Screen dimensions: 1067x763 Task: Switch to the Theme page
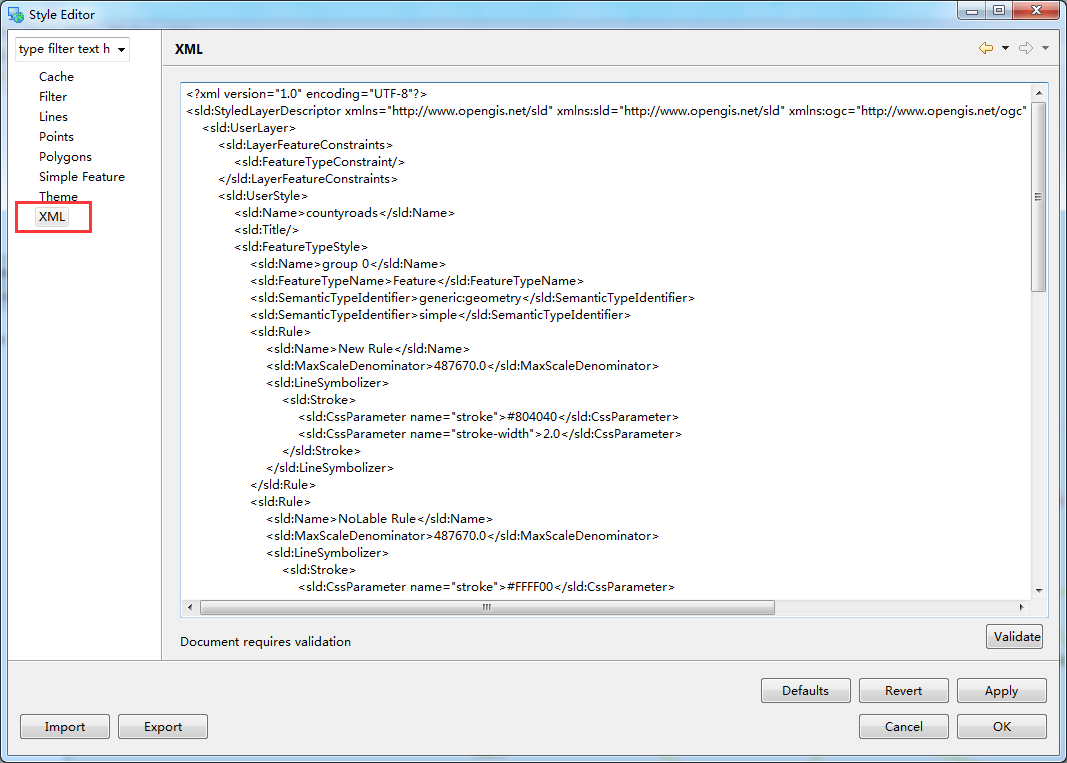[58, 196]
